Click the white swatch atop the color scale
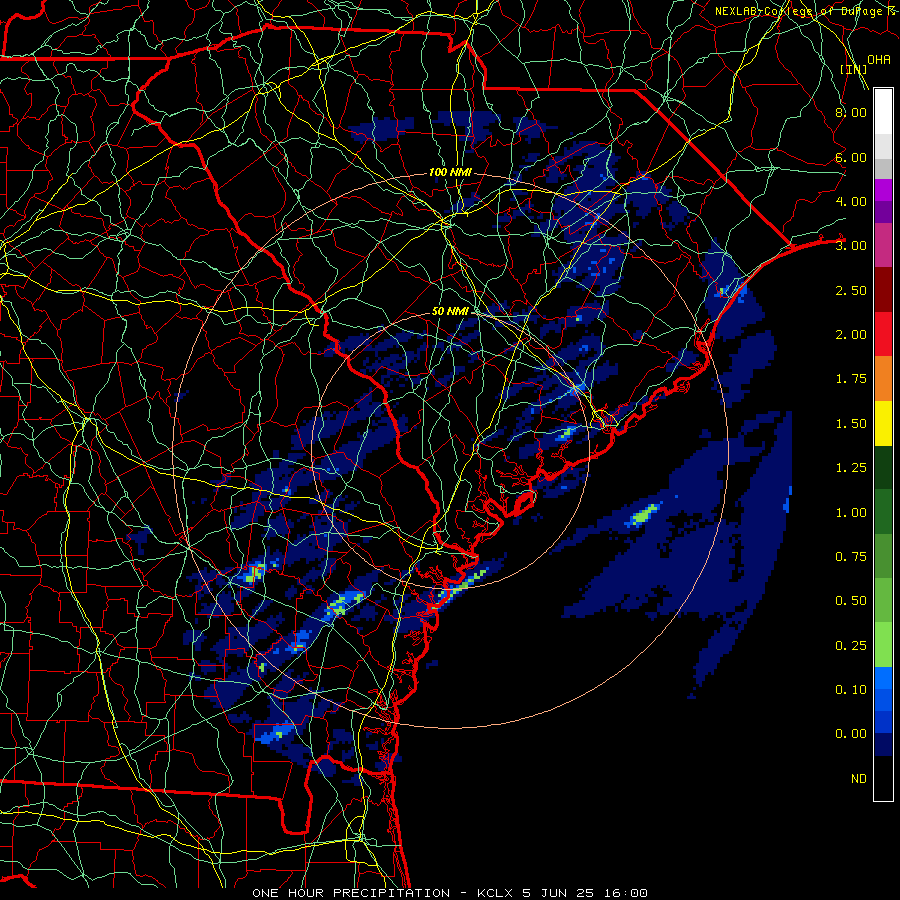This screenshot has height=900, width=900. (883, 112)
